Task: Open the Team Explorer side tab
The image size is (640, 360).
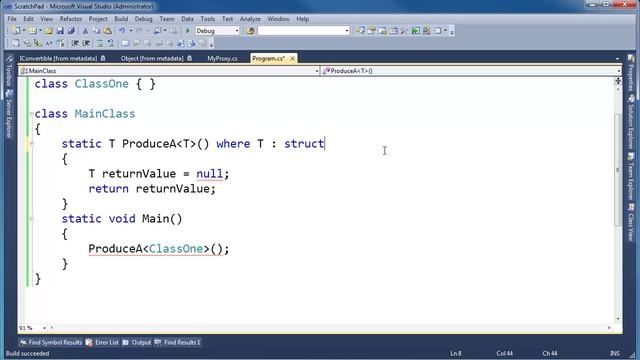Action: [631, 176]
